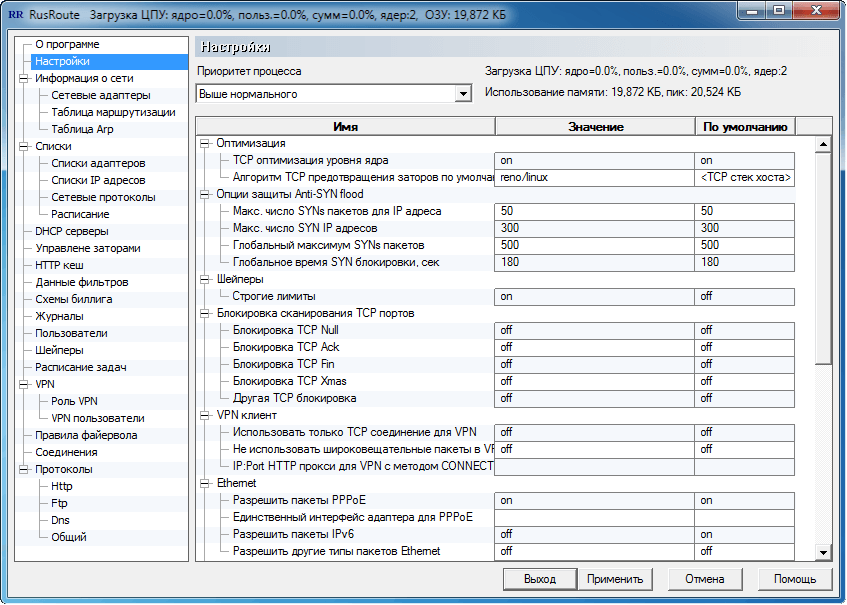Collapse the Списки tree node
Image resolution: width=847 pixels, height=605 pixels.
(23, 146)
